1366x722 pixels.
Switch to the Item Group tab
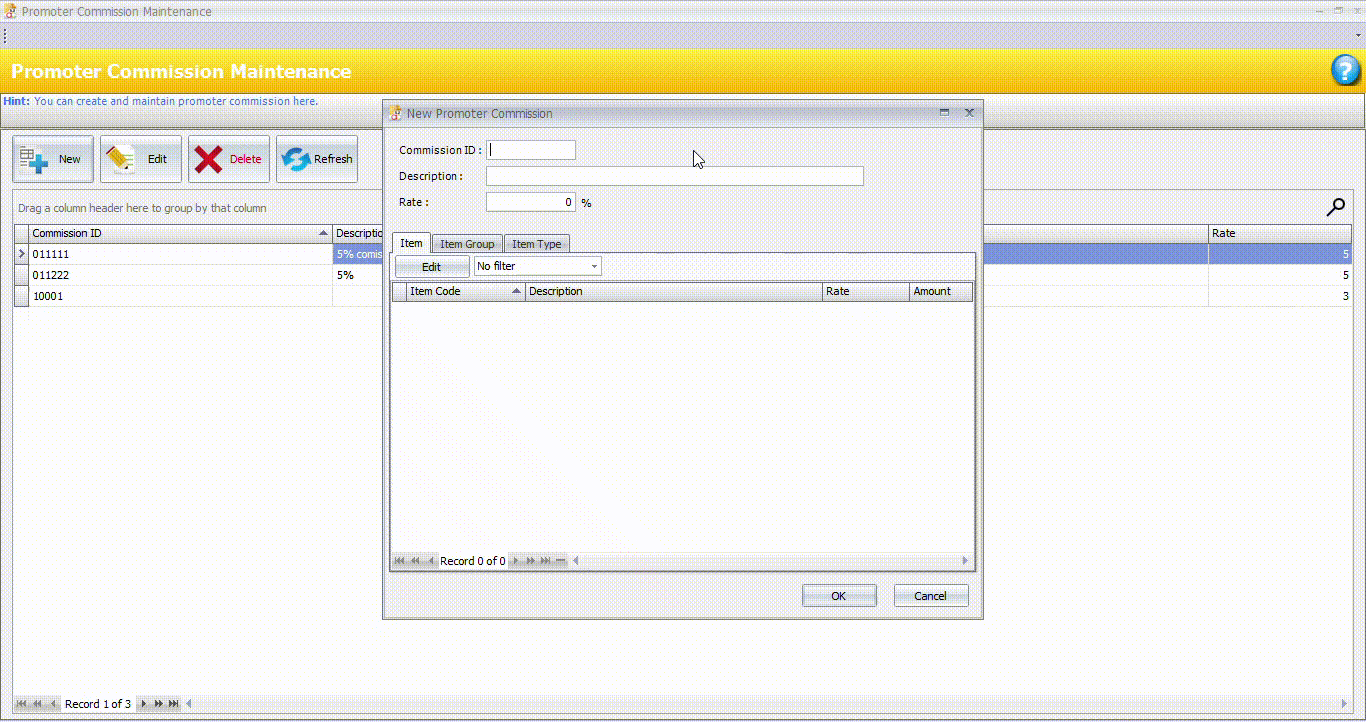(x=467, y=244)
